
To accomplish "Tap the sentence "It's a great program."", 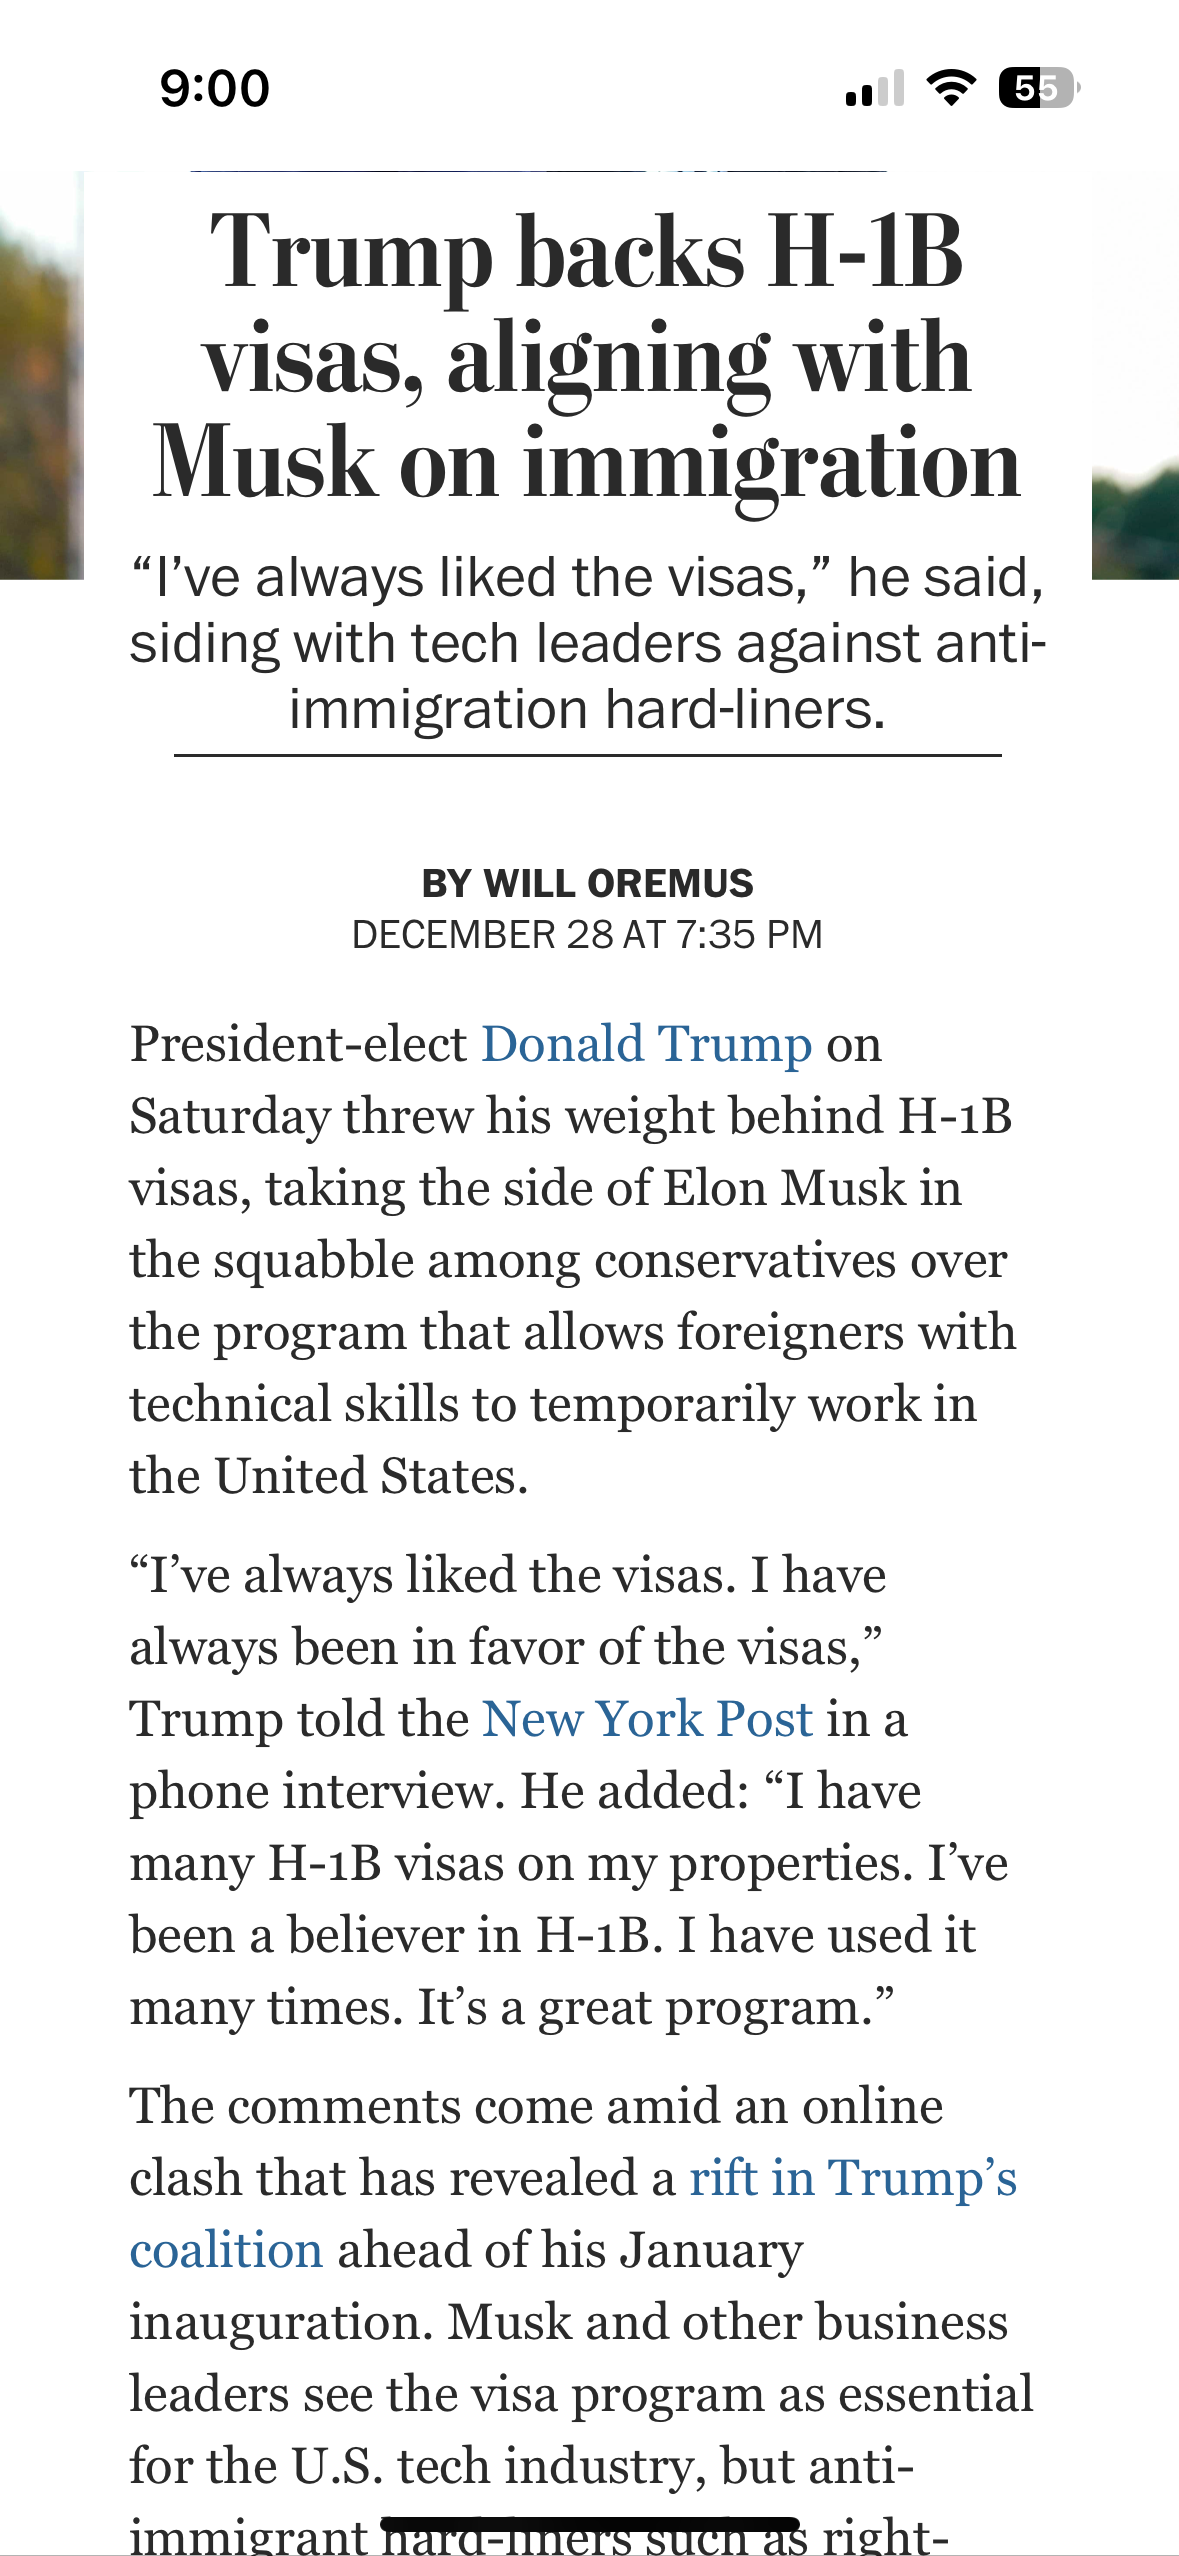I will pos(655,2007).
